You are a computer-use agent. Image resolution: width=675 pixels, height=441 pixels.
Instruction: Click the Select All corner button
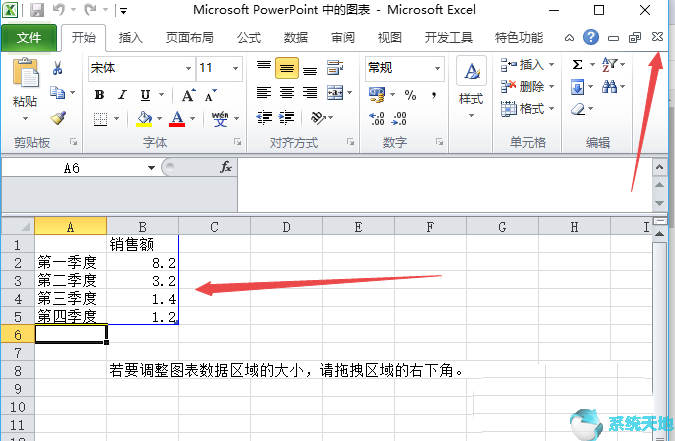click(18, 227)
